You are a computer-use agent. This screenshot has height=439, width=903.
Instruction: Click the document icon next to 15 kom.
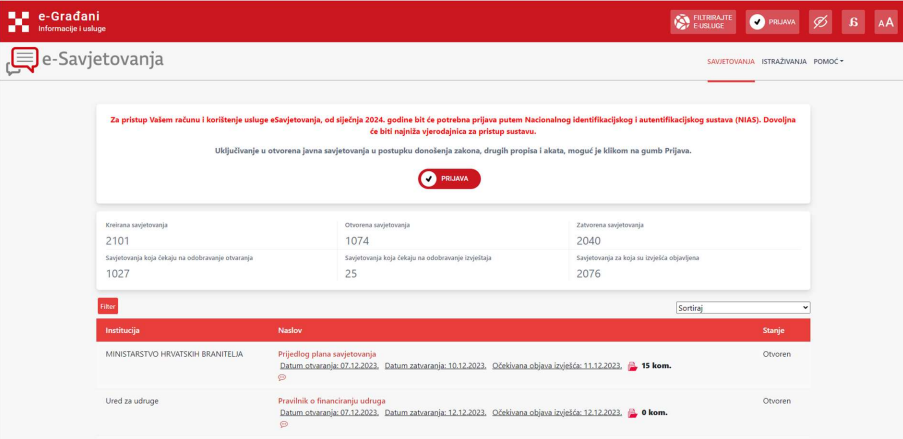[x=632, y=366]
